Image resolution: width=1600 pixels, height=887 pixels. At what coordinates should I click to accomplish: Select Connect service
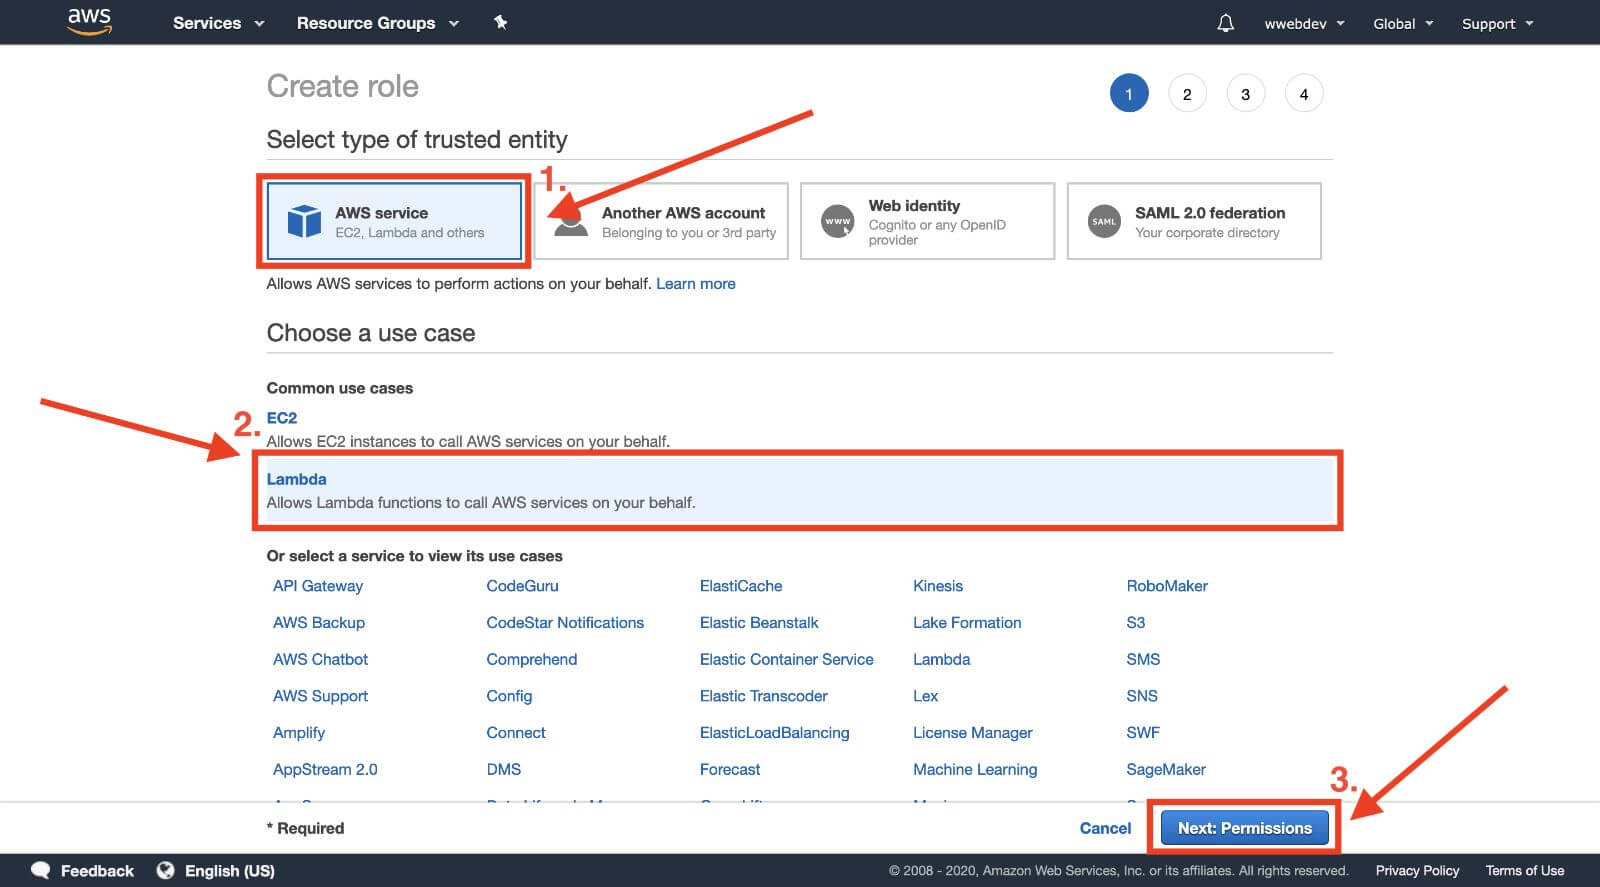click(516, 733)
